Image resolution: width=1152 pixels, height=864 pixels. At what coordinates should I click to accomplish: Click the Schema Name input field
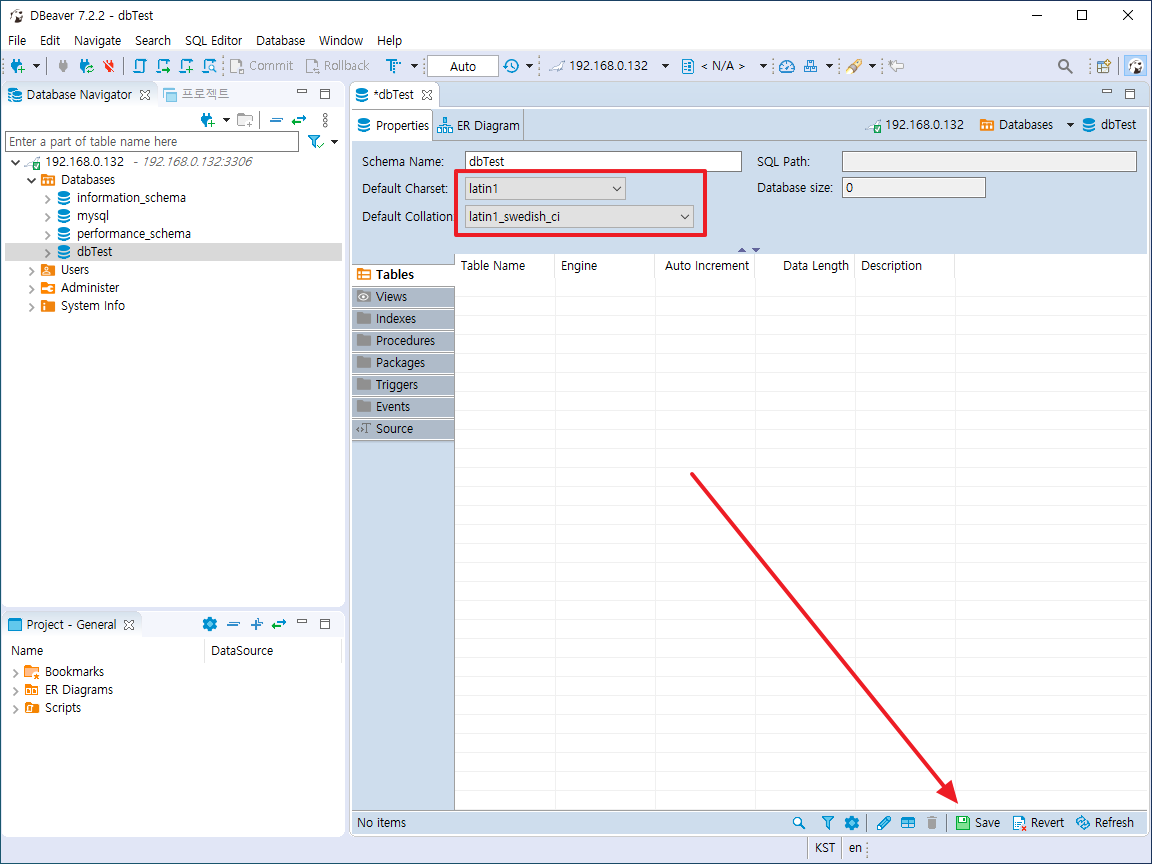(603, 162)
